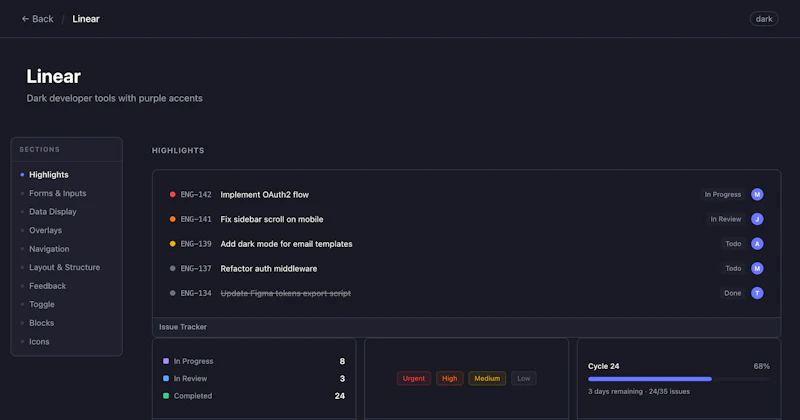Open assignee avatar J on ENG-141 row
This screenshot has width=800, height=420.
[757, 219]
